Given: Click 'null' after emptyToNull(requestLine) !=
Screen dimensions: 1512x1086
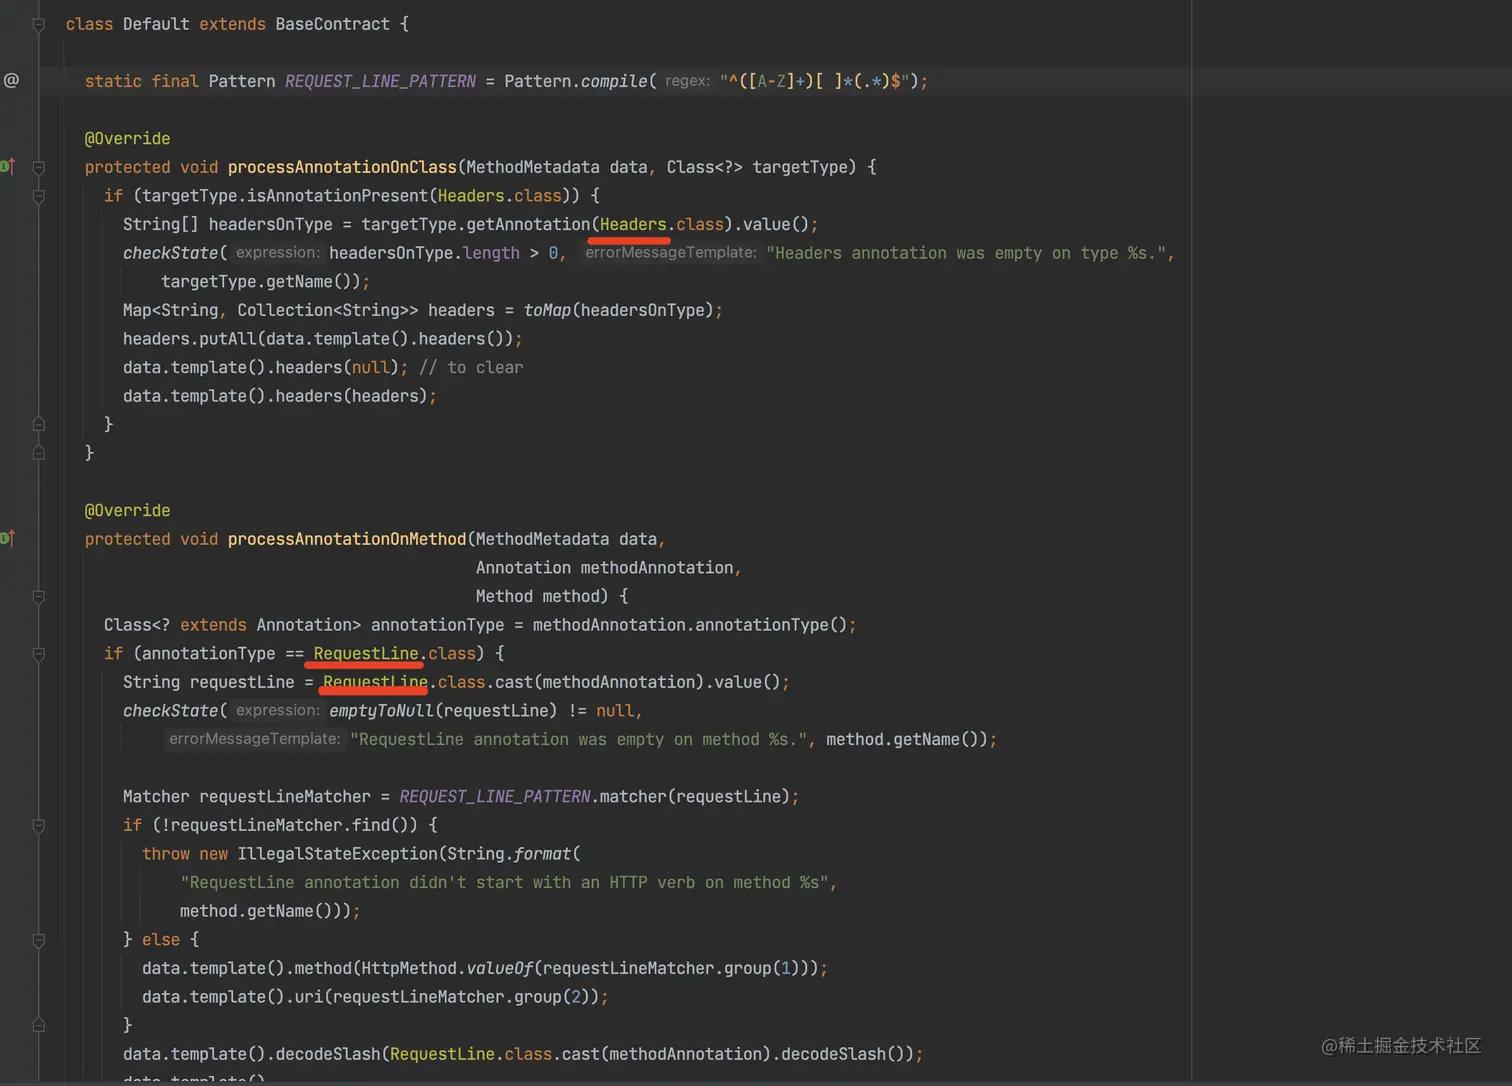Looking at the screenshot, I should point(614,710).
